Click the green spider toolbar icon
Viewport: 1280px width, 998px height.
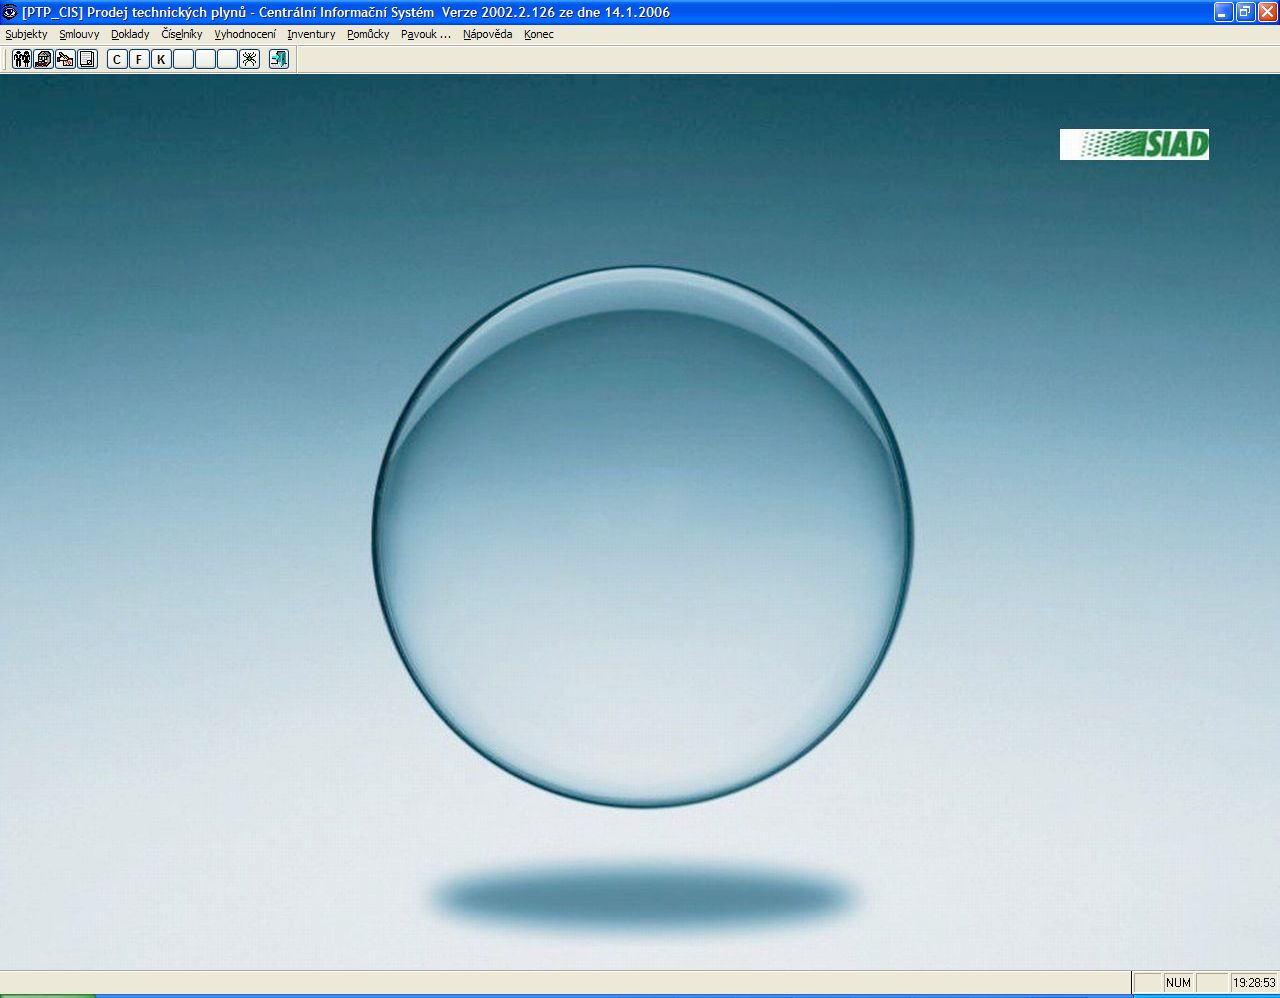pyautogui.click(x=250, y=59)
